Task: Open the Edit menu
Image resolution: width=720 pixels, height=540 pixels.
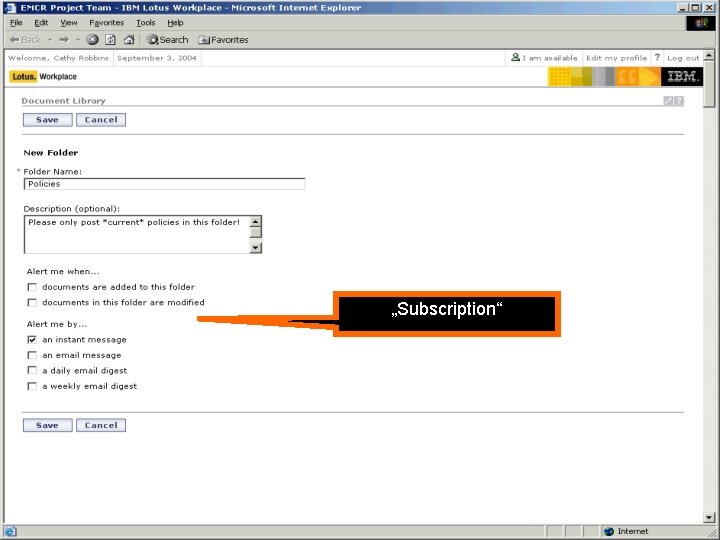Action: (x=41, y=22)
